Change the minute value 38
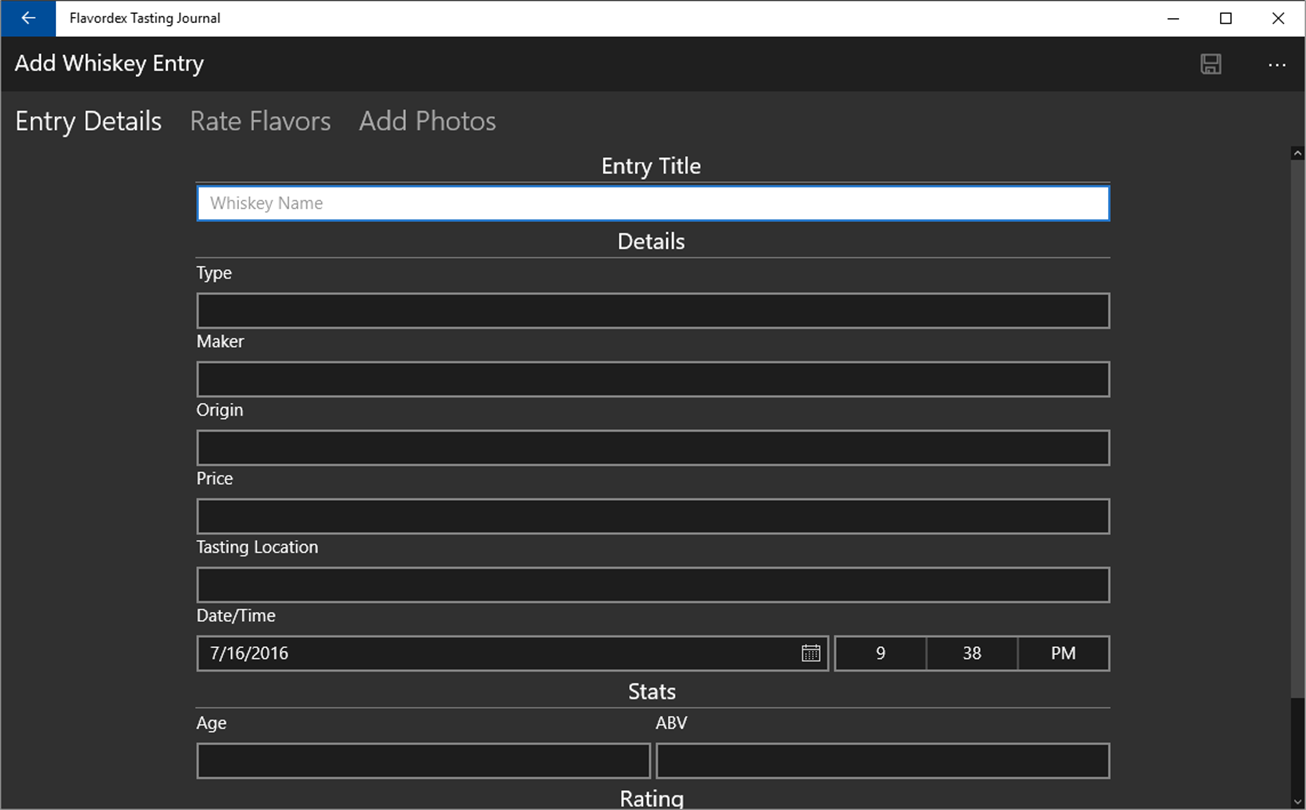The image size is (1306, 810). pos(972,653)
